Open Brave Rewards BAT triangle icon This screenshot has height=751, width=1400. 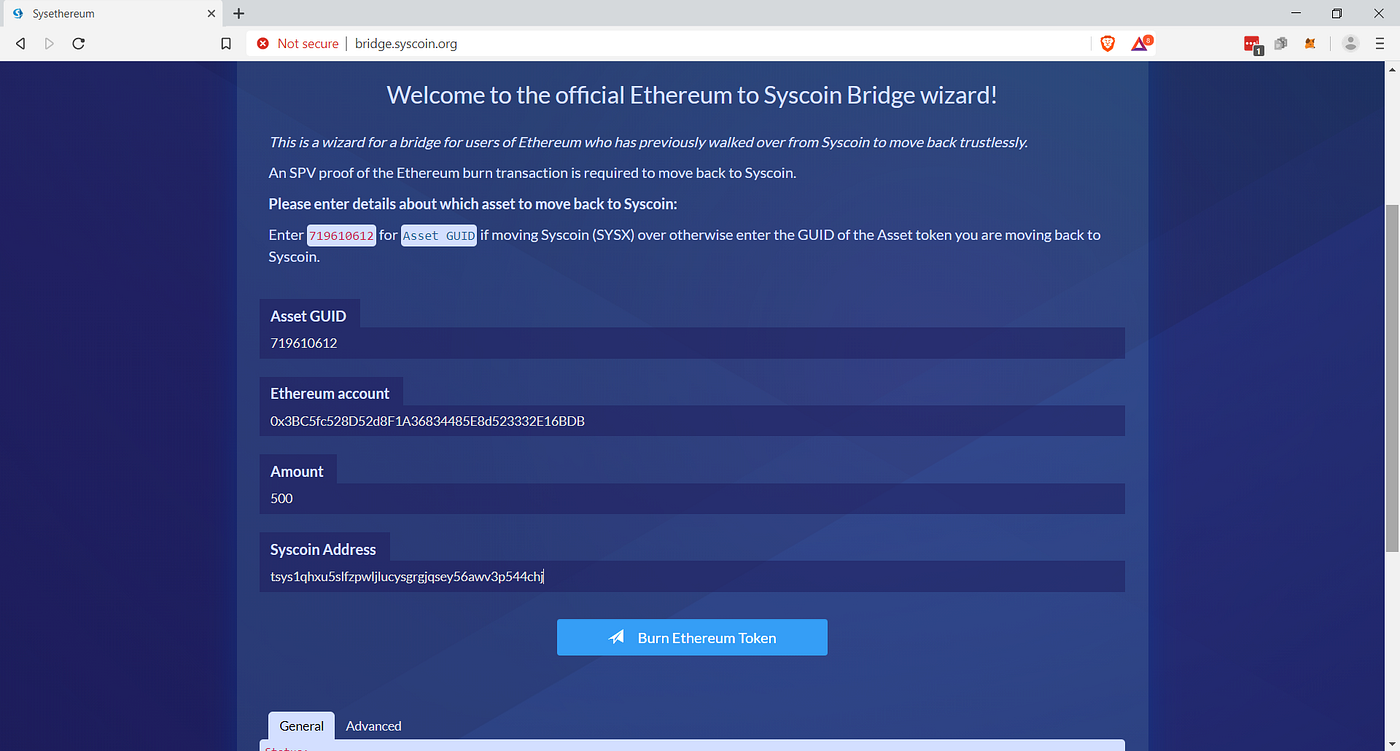1141,43
